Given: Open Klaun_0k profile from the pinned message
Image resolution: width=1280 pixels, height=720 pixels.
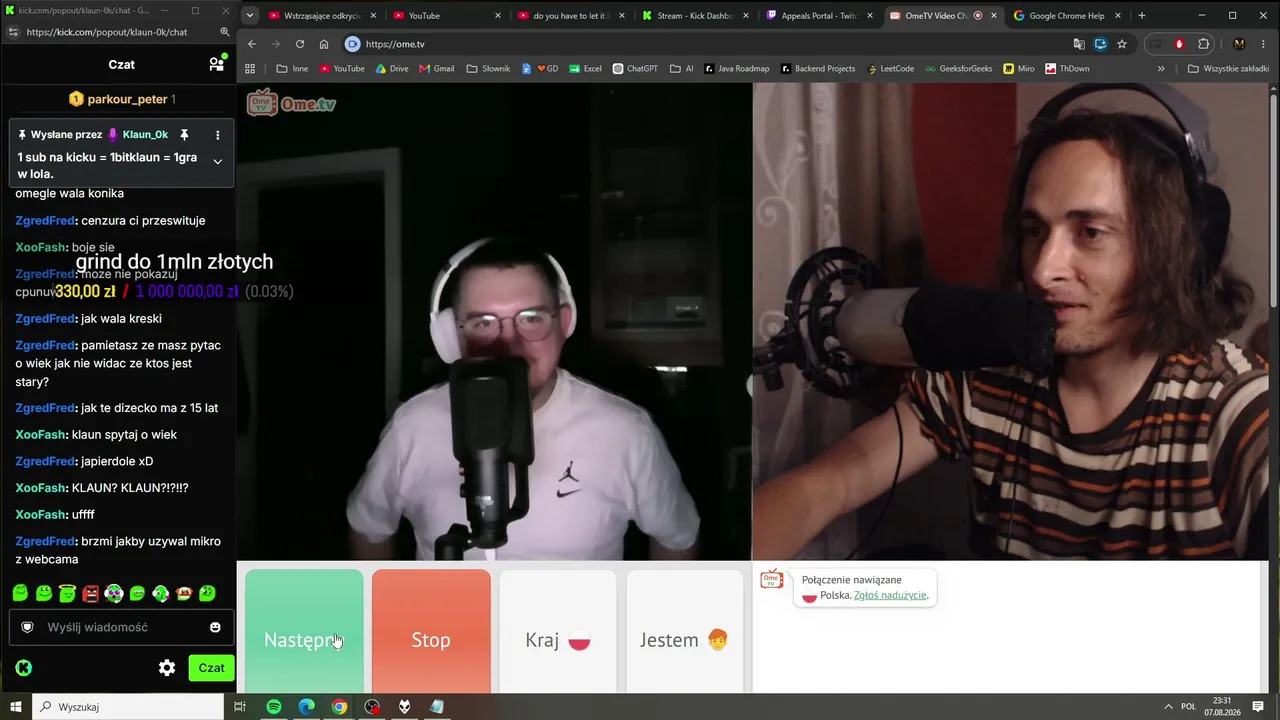Looking at the screenshot, I should pos(145,135).
